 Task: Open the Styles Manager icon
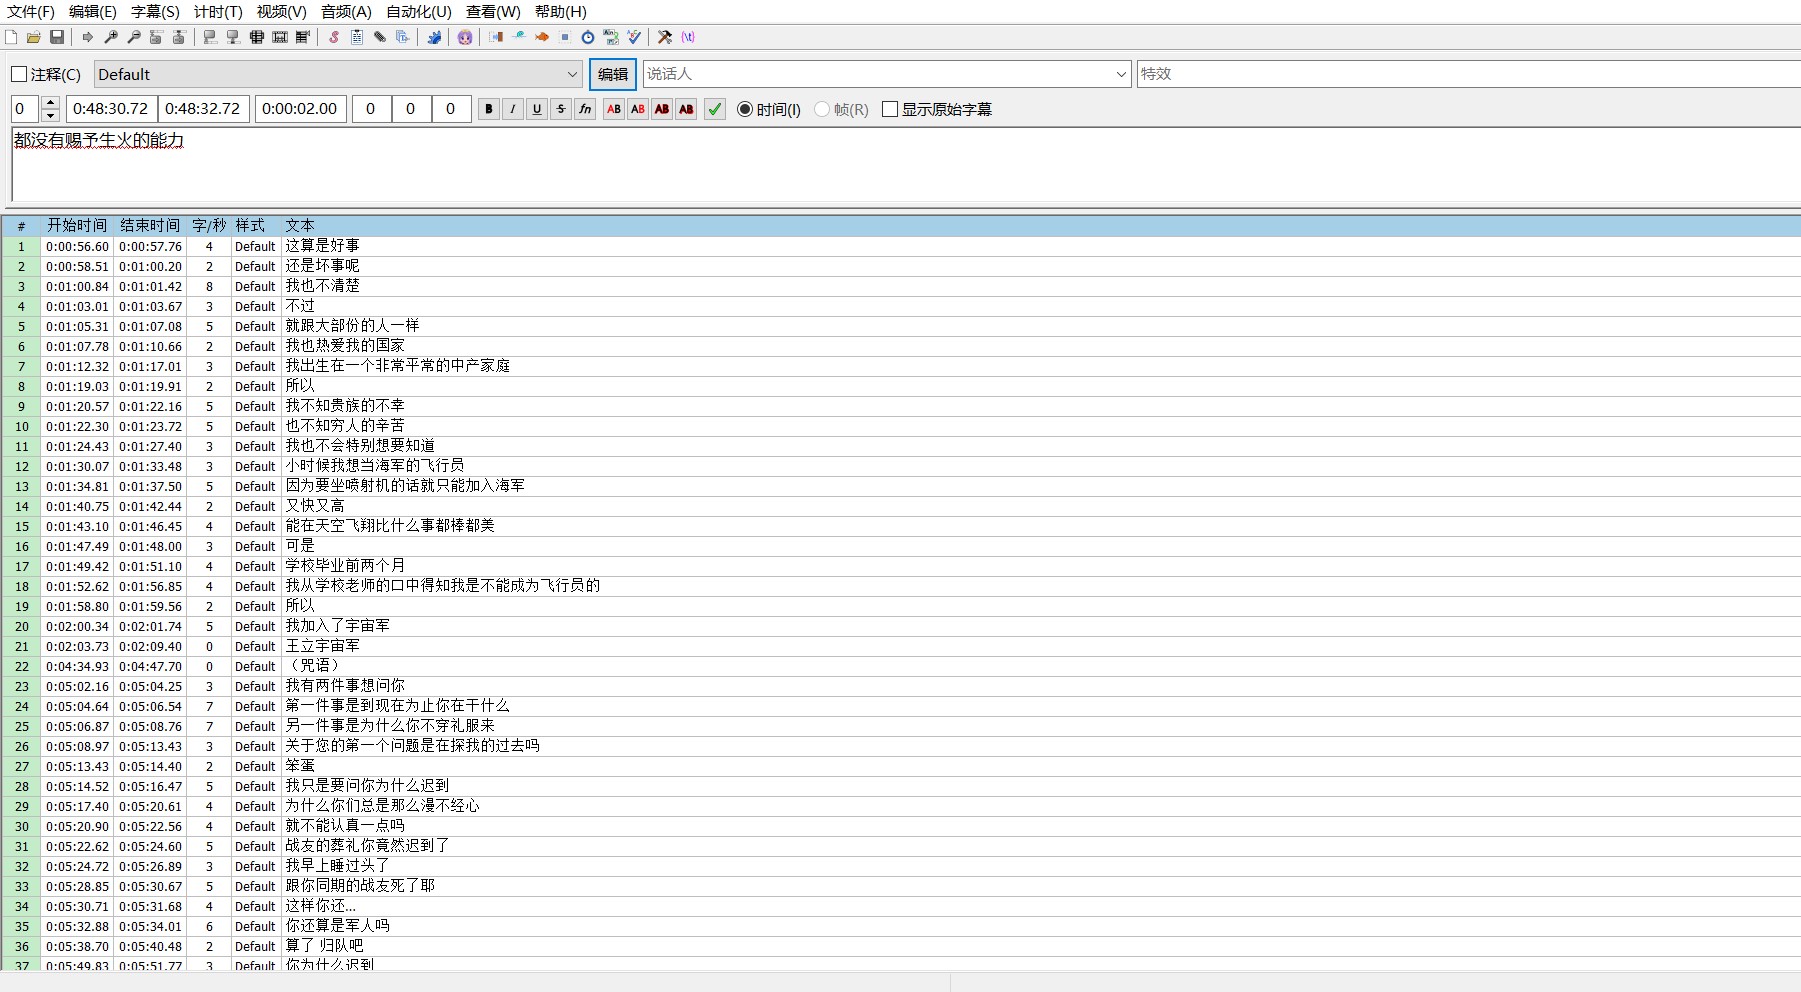(334, 37)
